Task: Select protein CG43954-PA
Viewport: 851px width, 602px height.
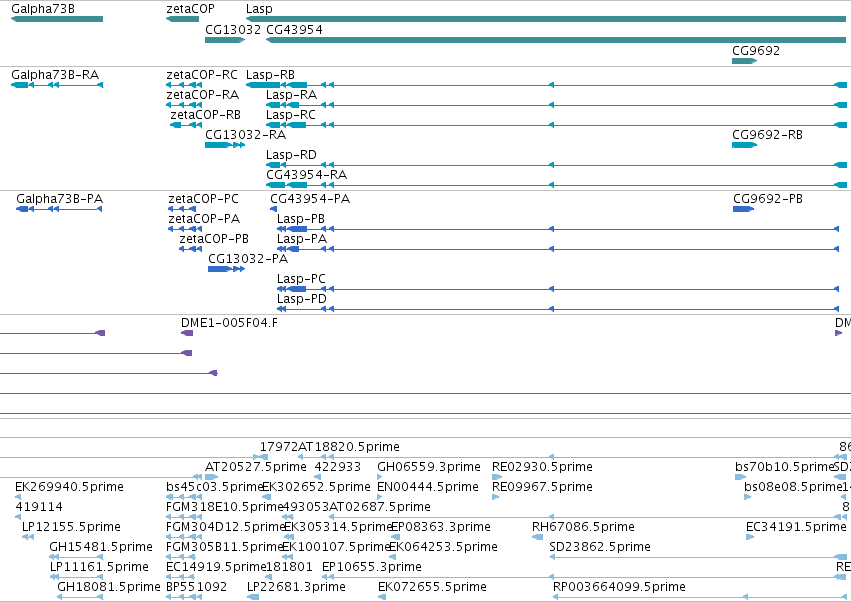Action: coord(274,209)
